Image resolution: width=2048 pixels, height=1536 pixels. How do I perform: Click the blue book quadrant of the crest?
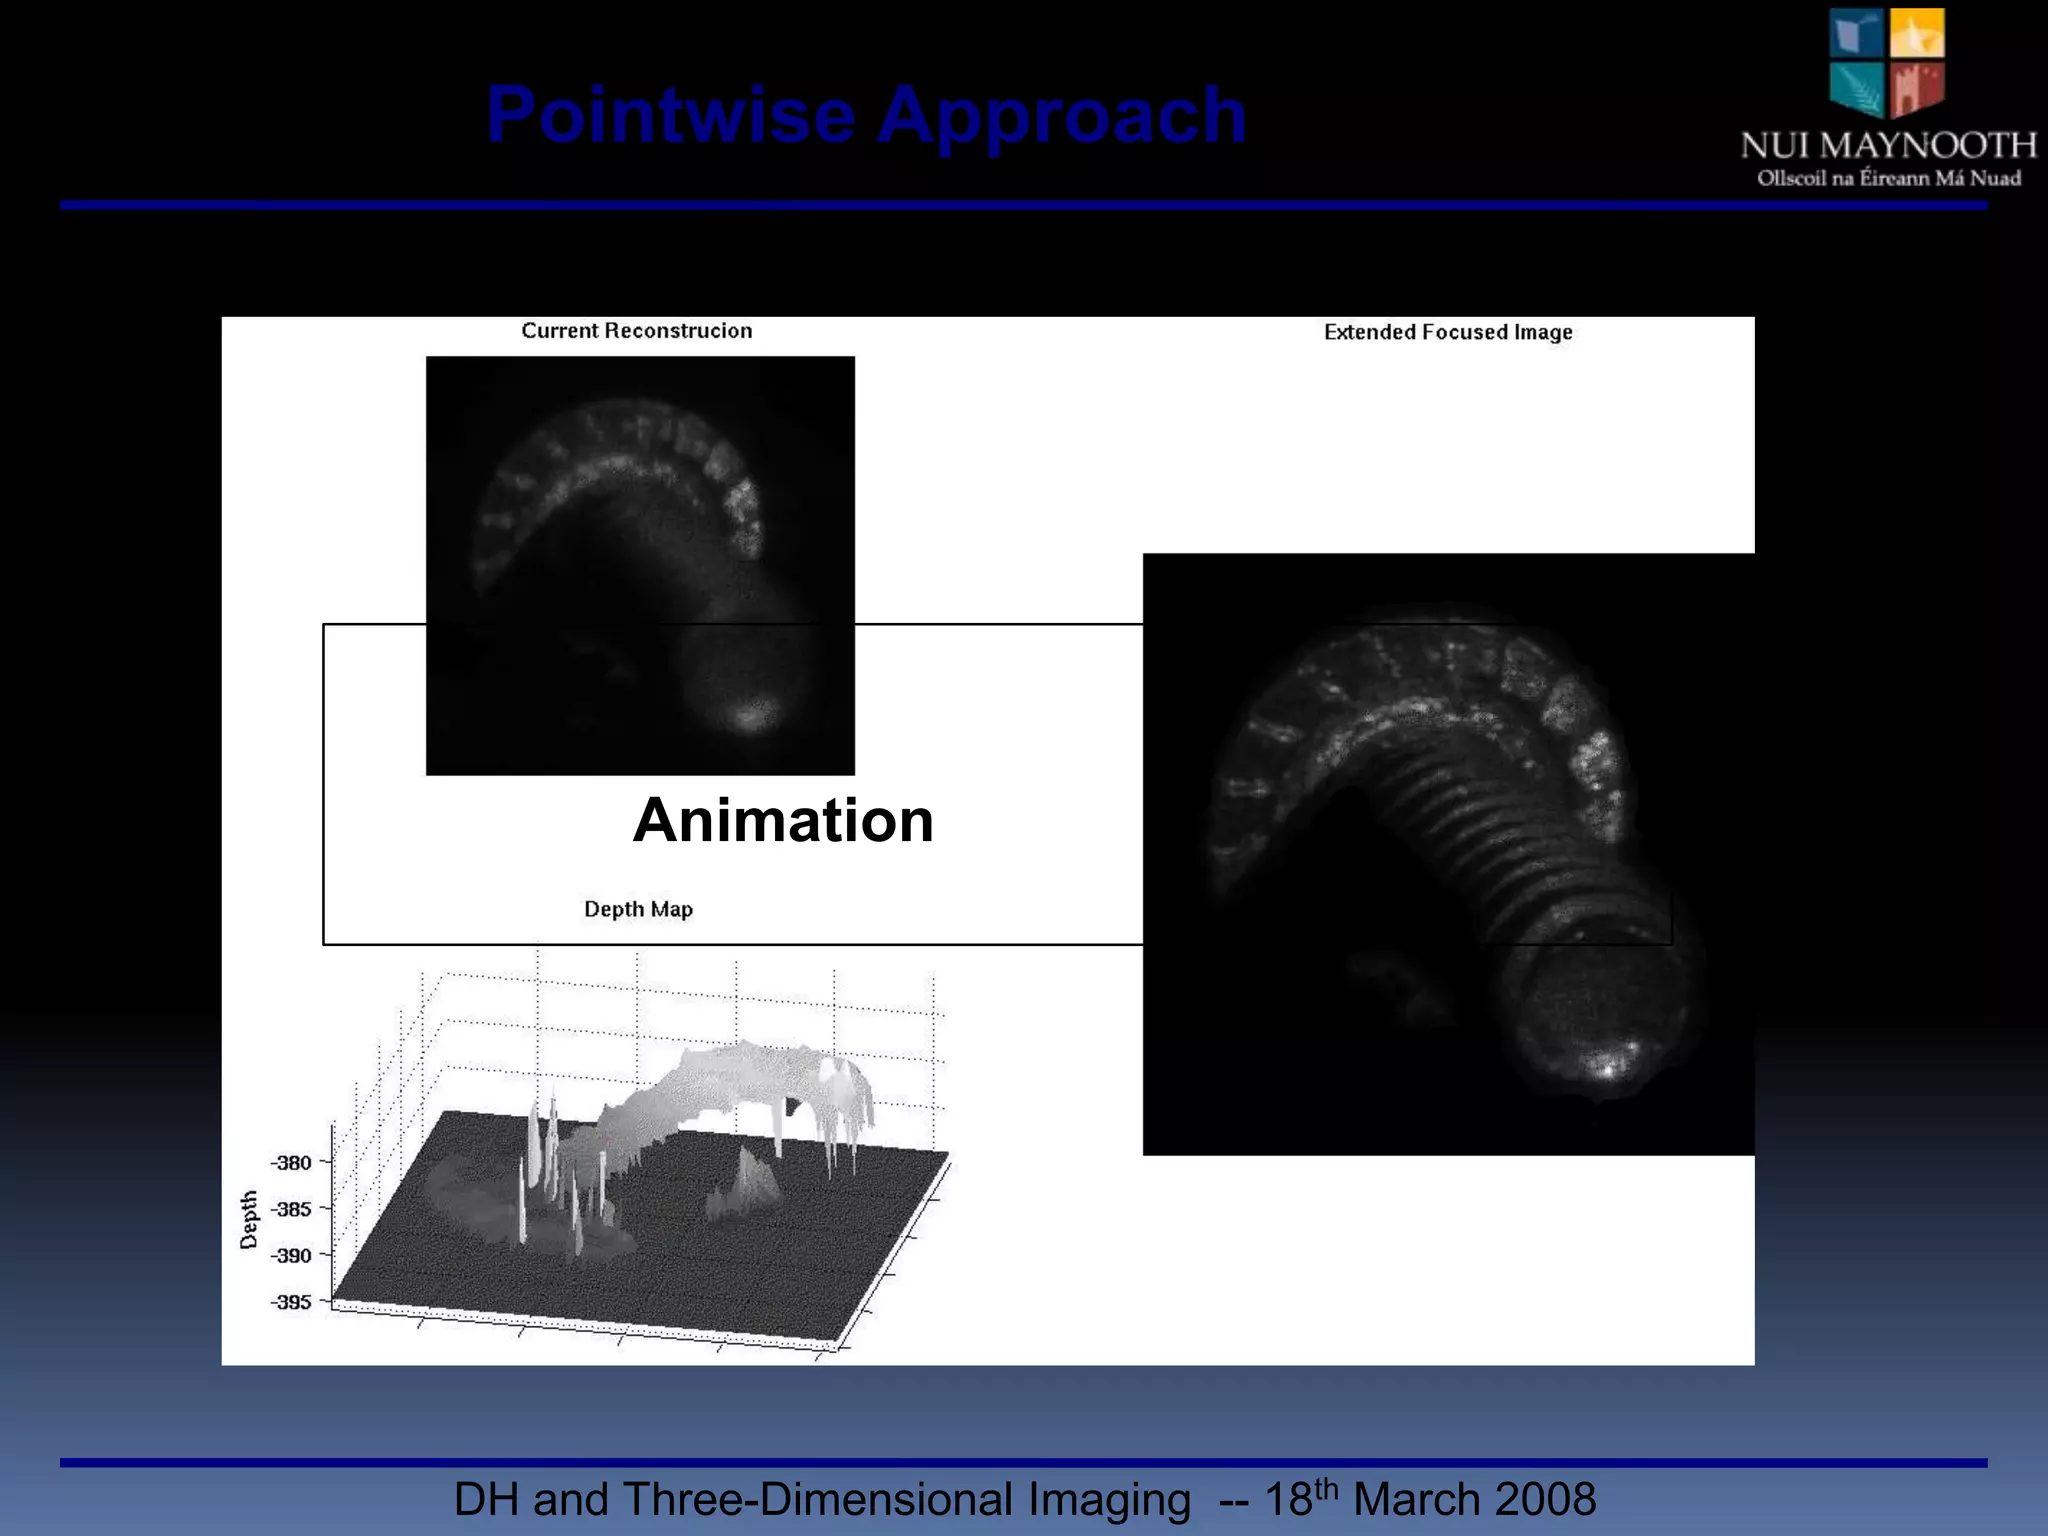[1857, 34]
